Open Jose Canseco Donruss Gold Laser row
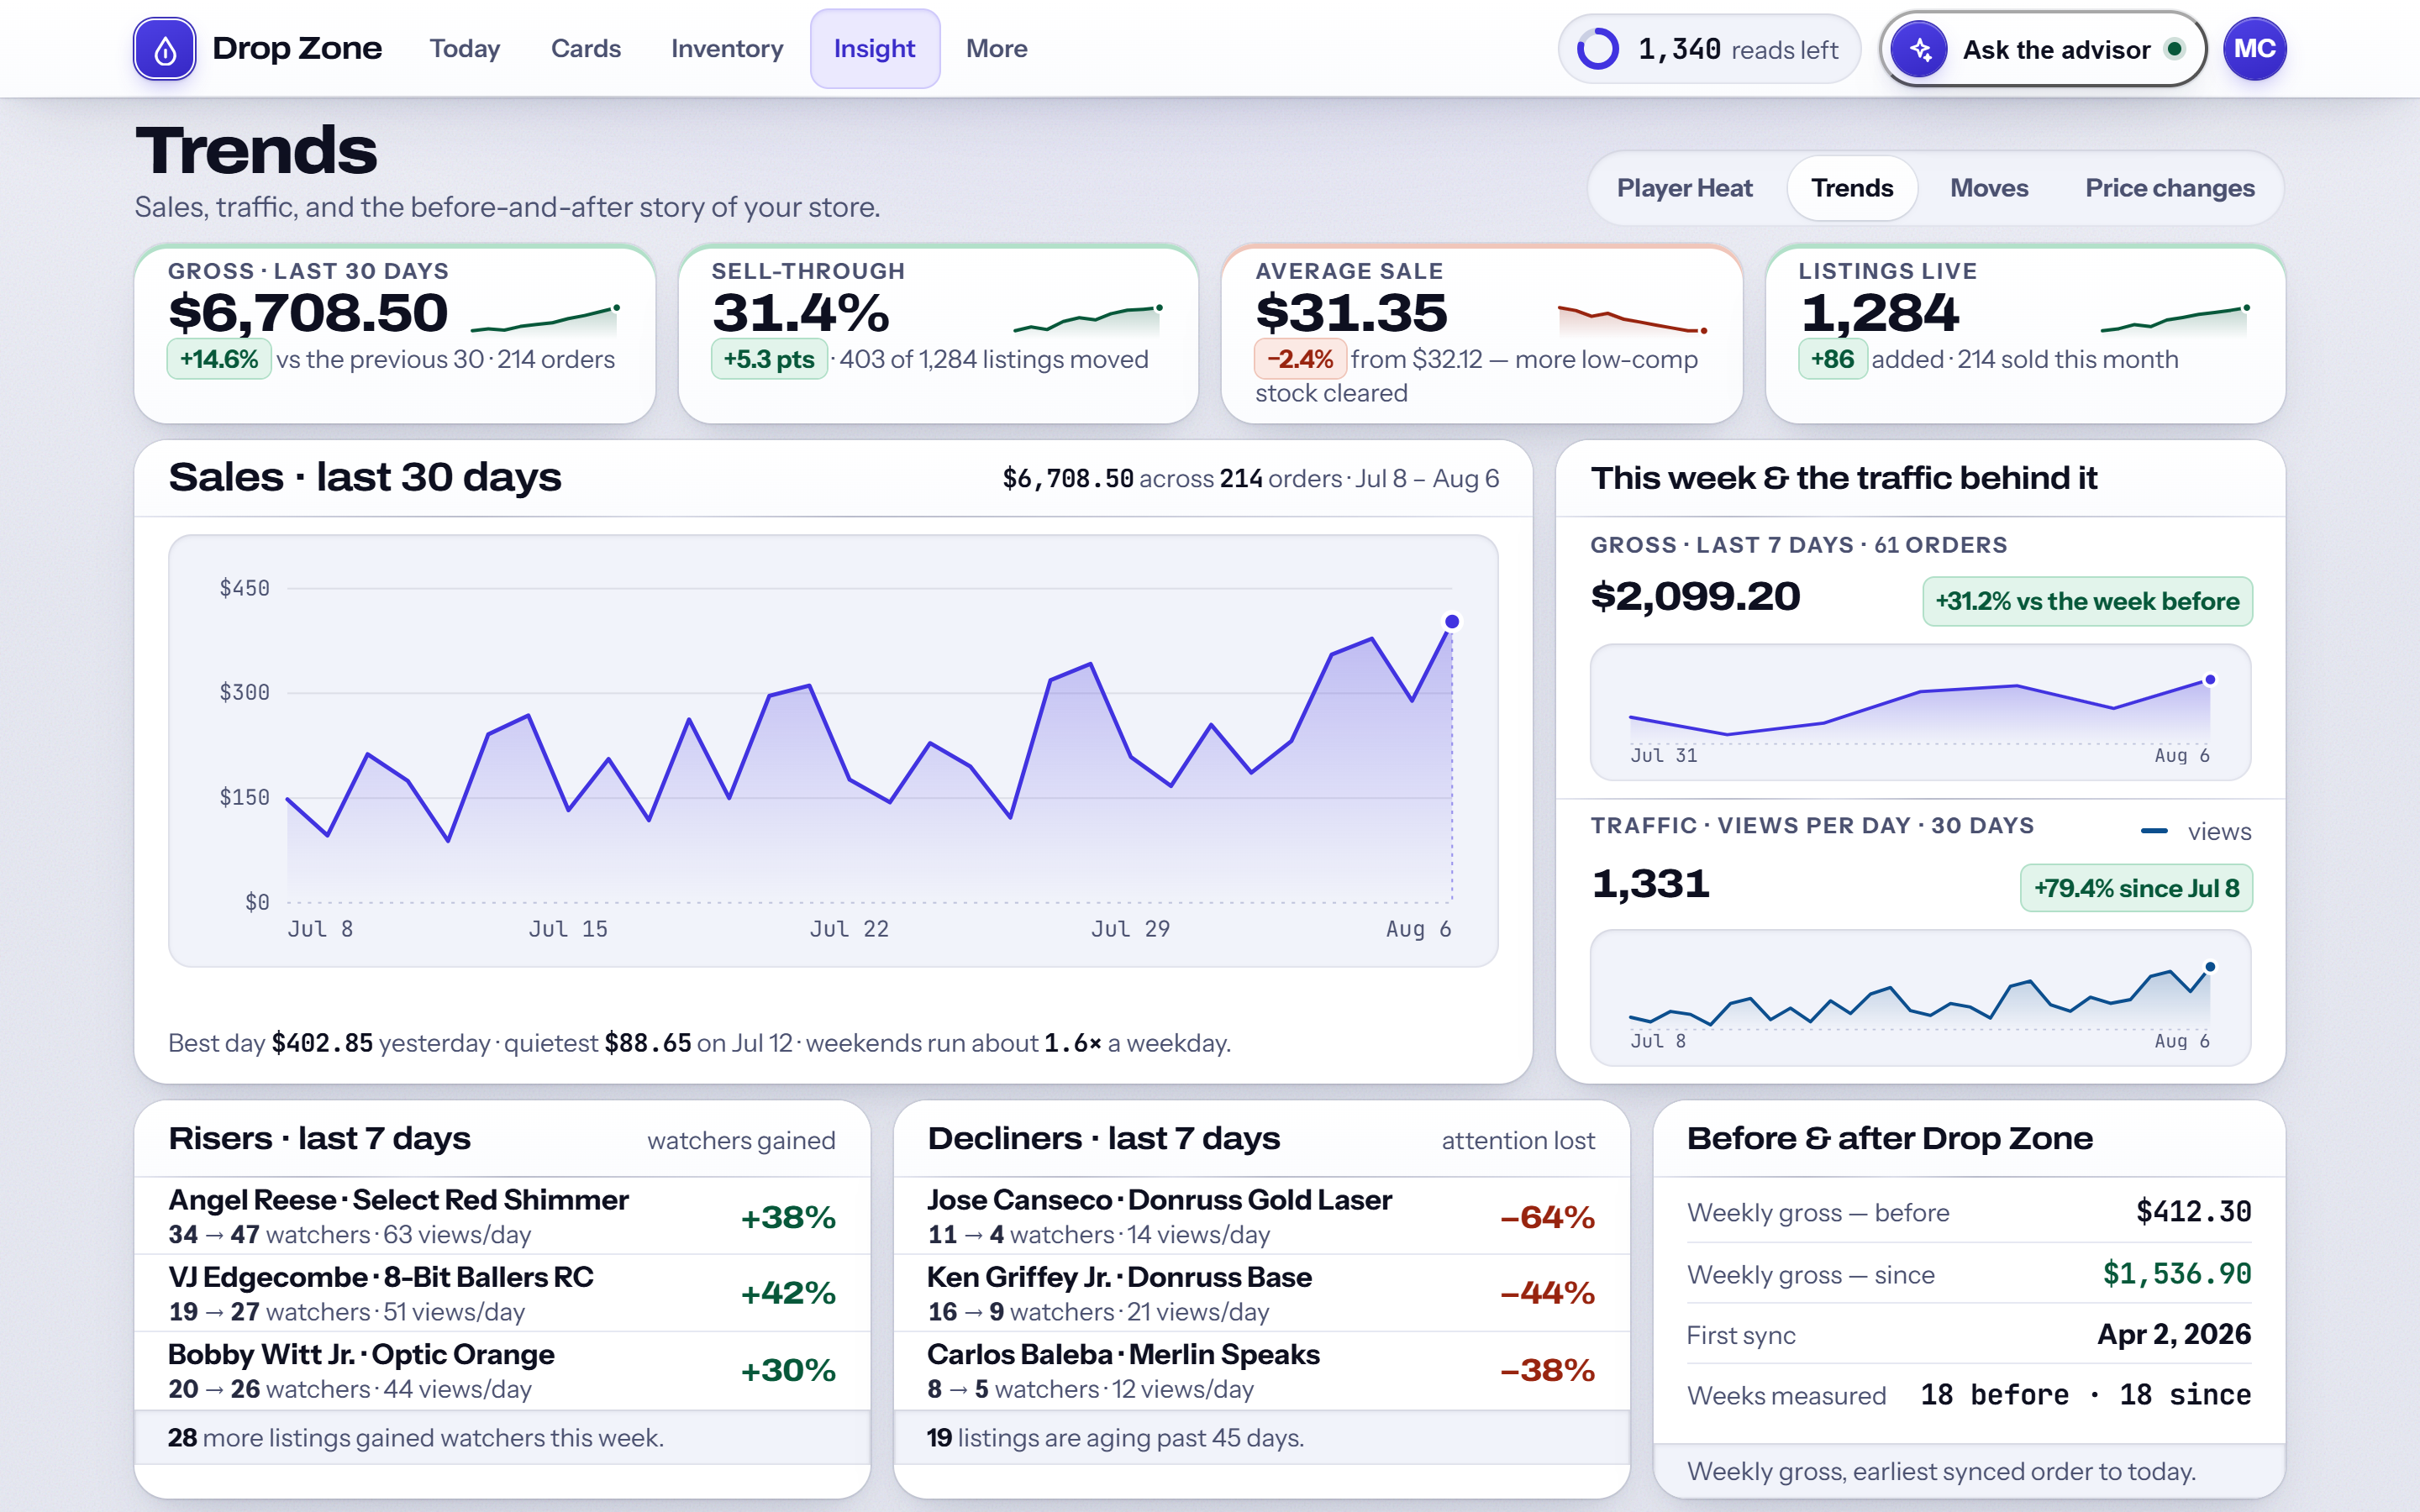 1261,1216
